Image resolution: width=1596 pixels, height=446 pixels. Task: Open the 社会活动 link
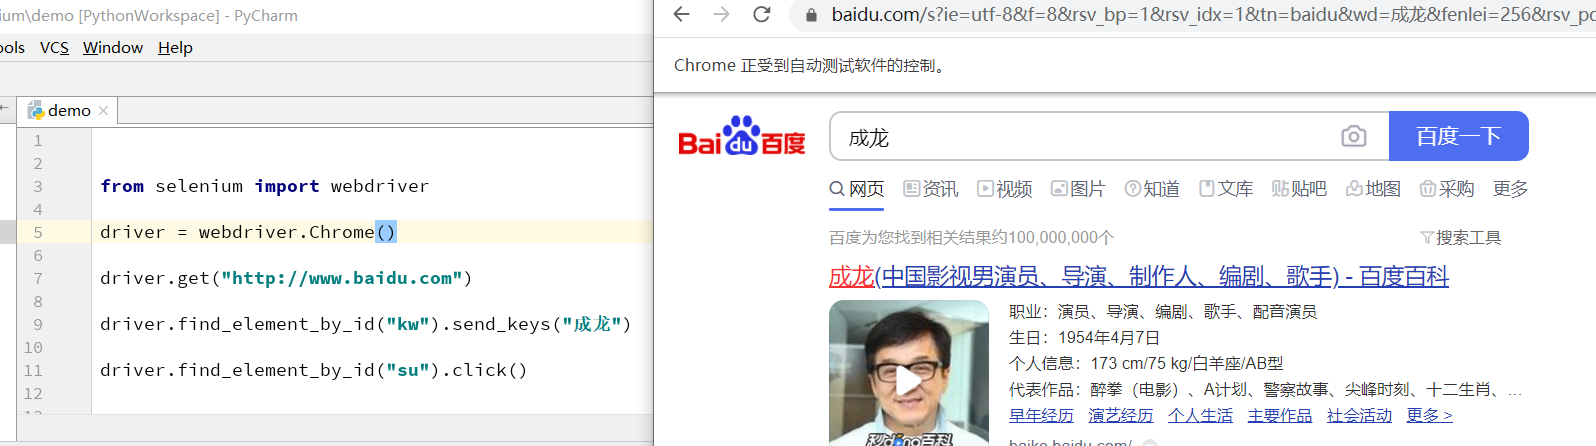click(1359, 415)
